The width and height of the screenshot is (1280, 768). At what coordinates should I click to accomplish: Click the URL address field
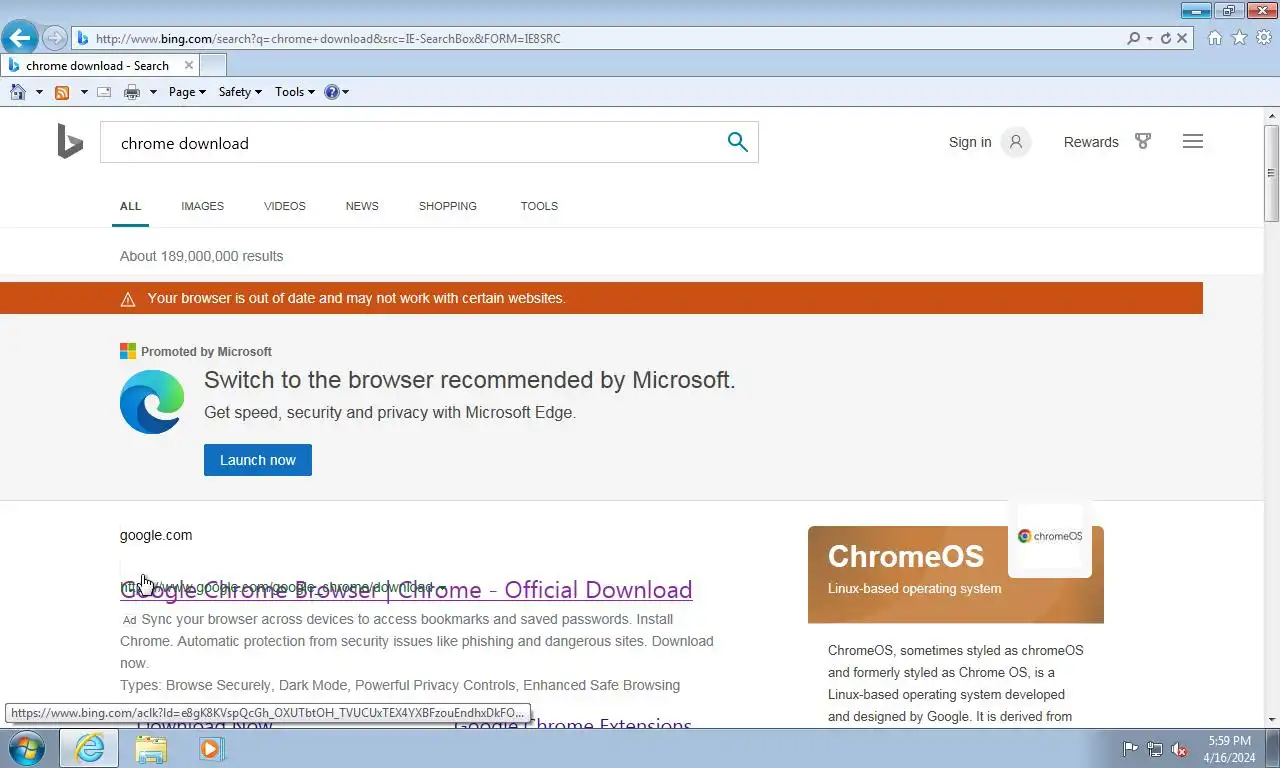coord(600,38)
